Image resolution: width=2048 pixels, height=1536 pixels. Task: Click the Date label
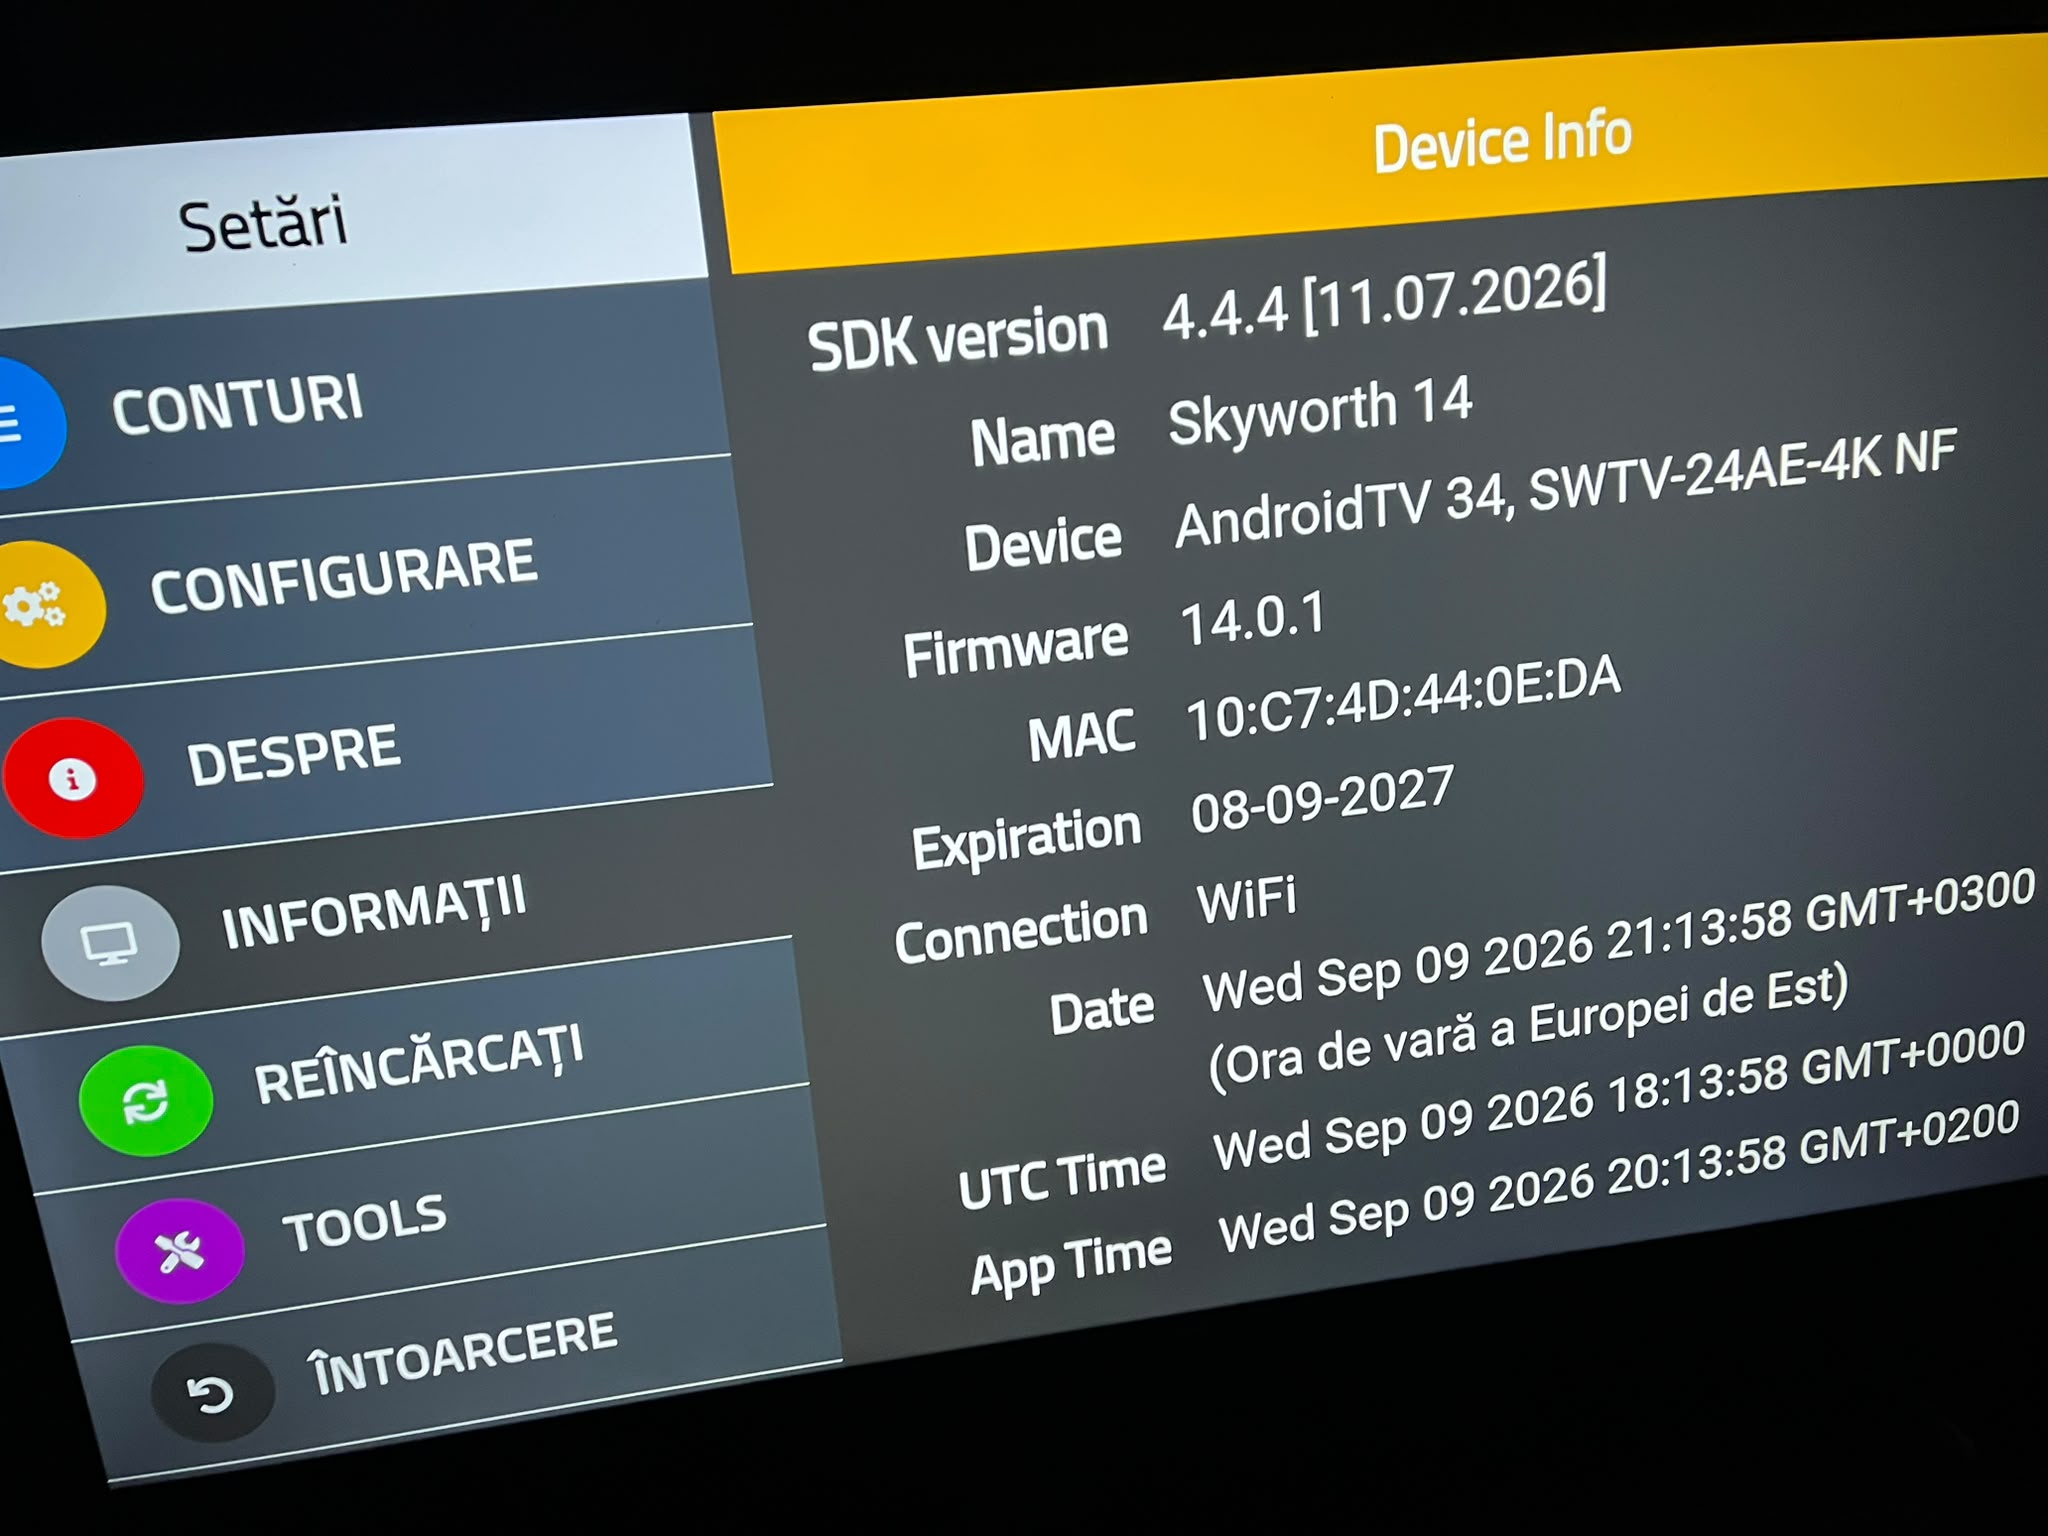tap(1102, 1011)
